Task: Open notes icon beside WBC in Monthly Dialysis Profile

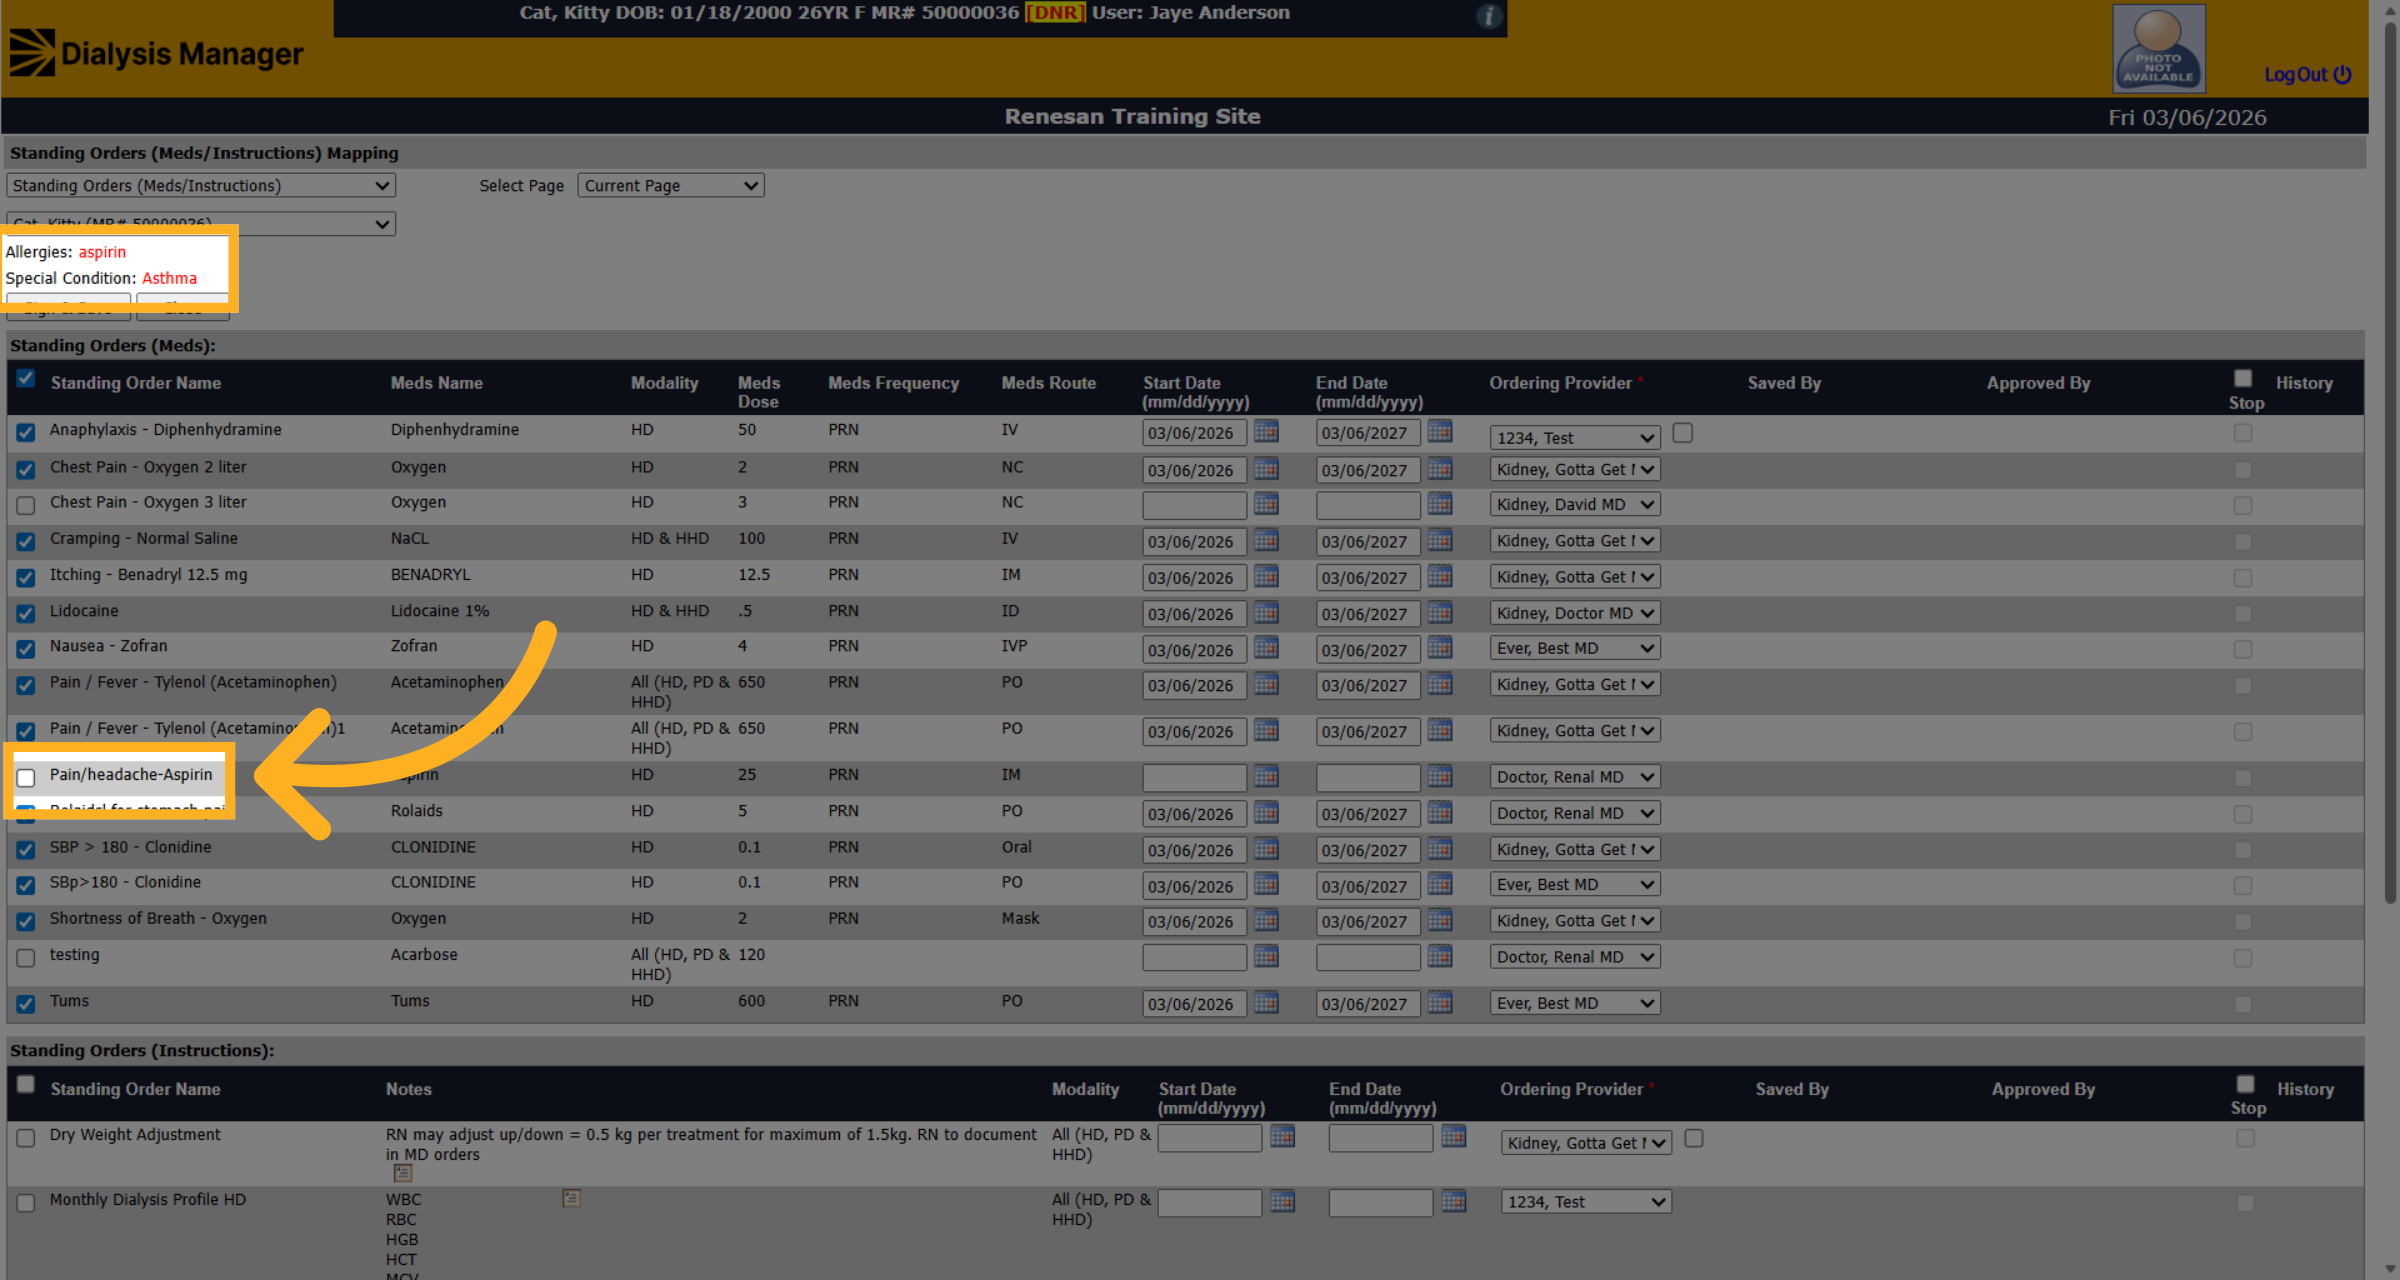Action: [x=571, y=1197]
